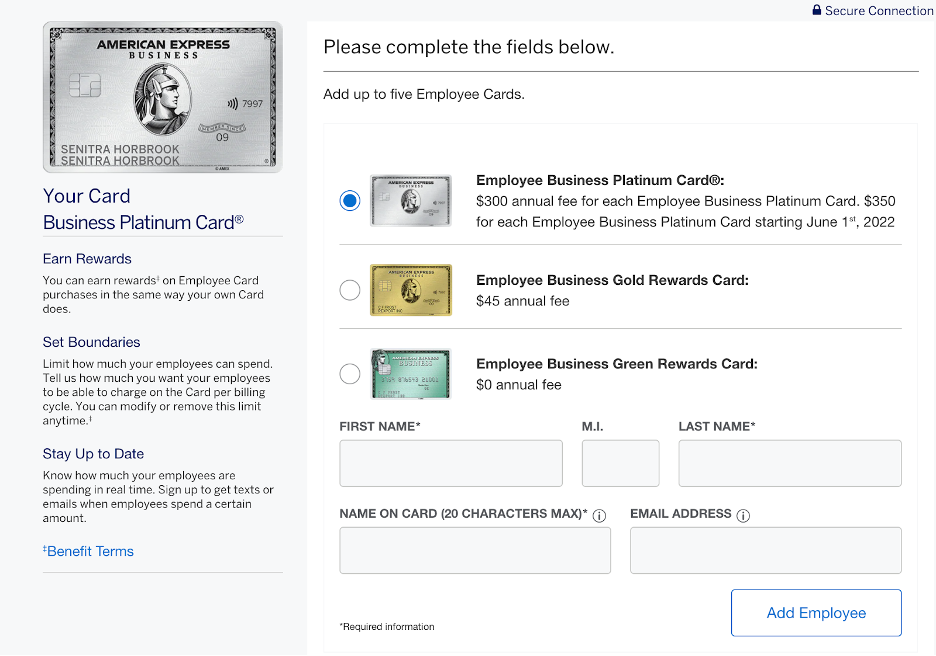Open the Benefit Terms link

point(88,551)
